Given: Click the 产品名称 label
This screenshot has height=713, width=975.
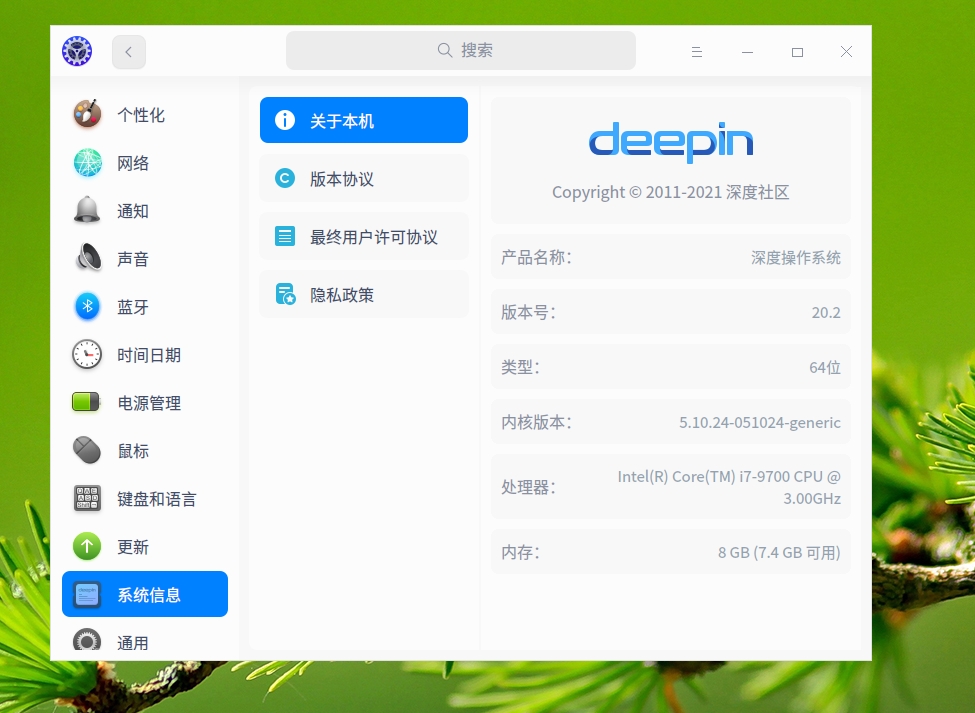Looking at the screenshot, I should pyautogui.click(x=536, y=257).
